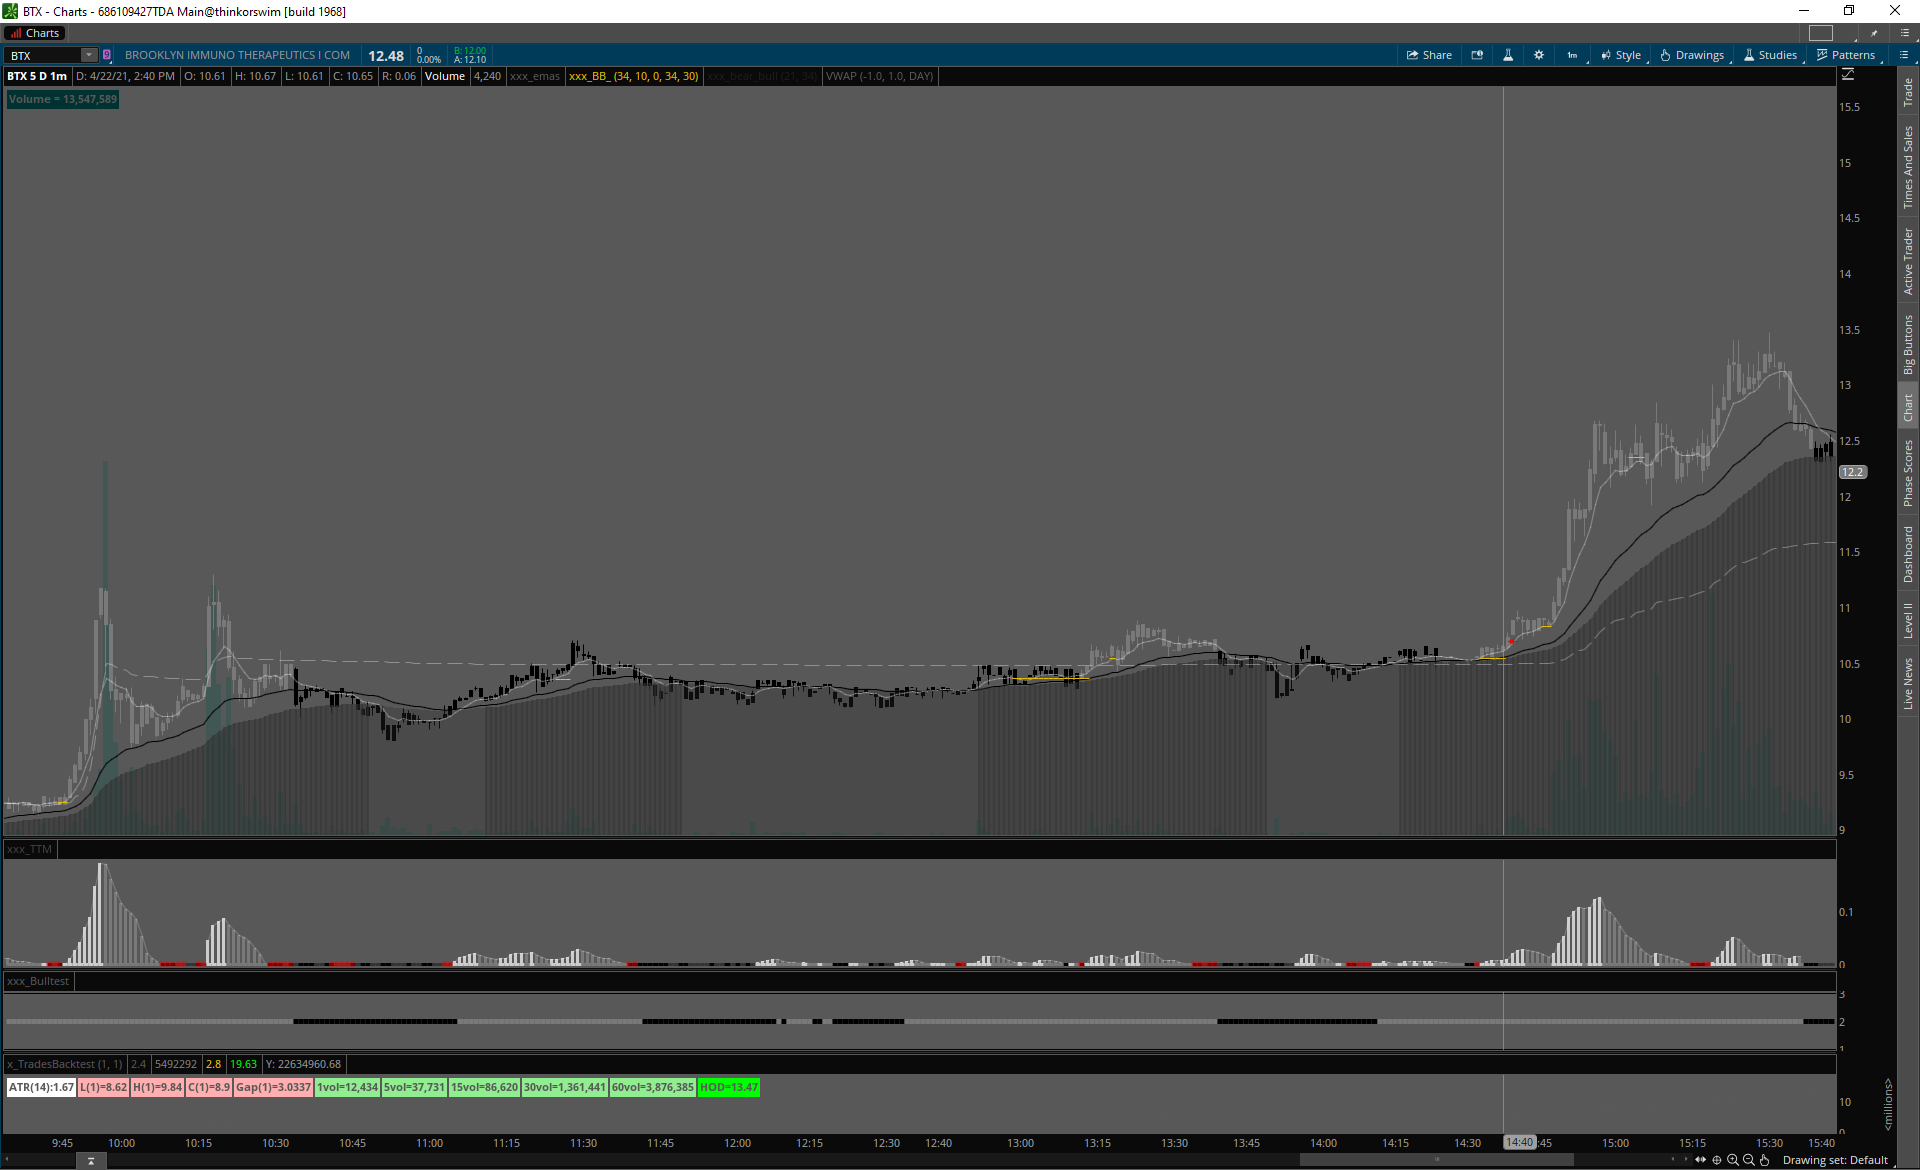1920x1170 pixels.
Task: Open the Level II side tab
Action: click(1908, 620)
